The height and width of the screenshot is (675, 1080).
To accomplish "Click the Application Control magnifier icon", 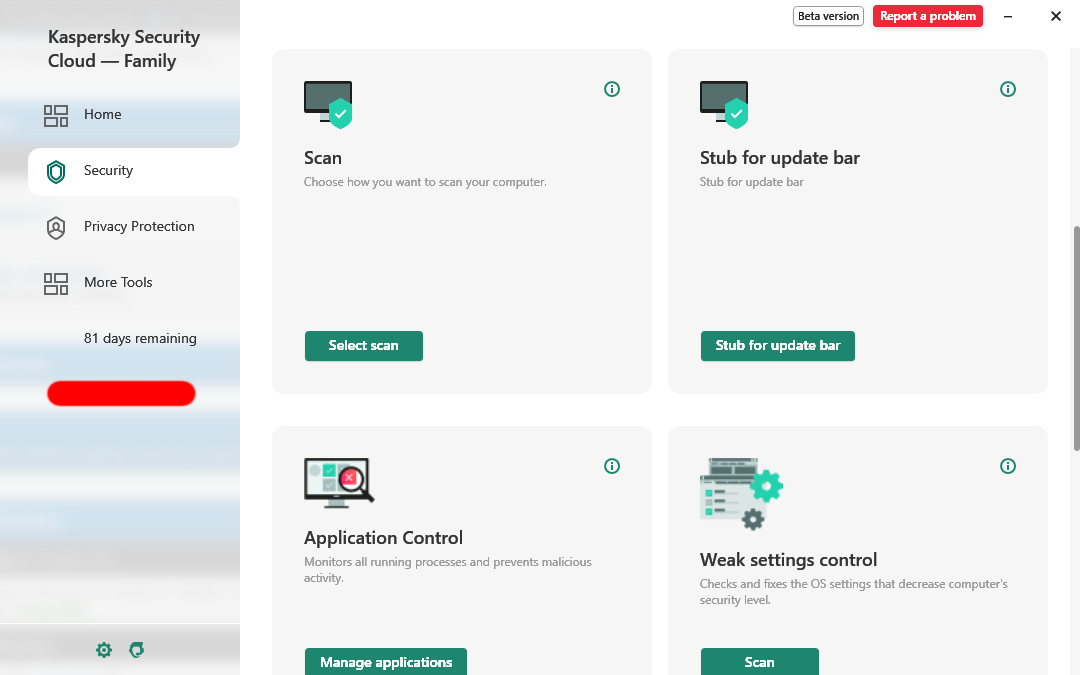I will [340, 483].
